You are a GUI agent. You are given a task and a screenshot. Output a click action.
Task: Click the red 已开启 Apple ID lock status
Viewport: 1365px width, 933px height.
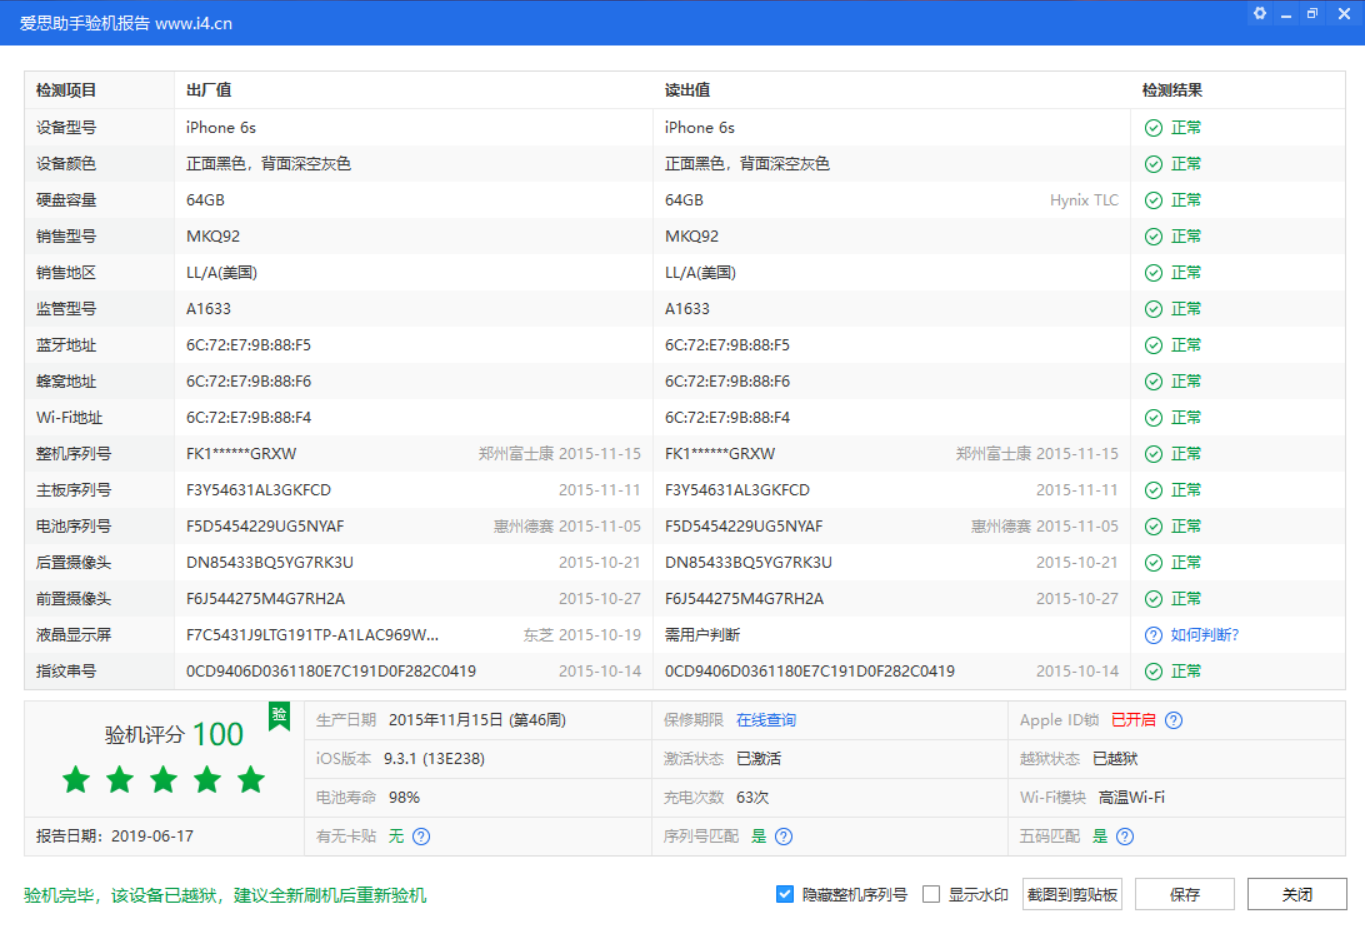click(1133, 720)
